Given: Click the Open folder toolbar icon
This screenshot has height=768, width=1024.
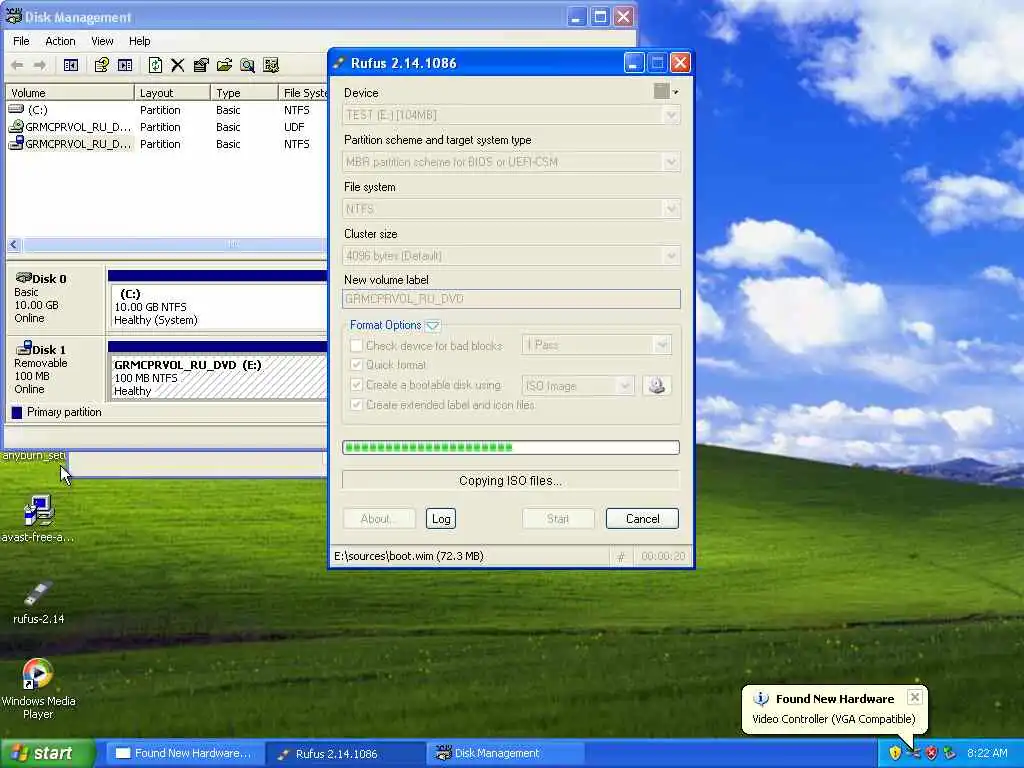Looking at the screenshot, I should coord(224,65).
